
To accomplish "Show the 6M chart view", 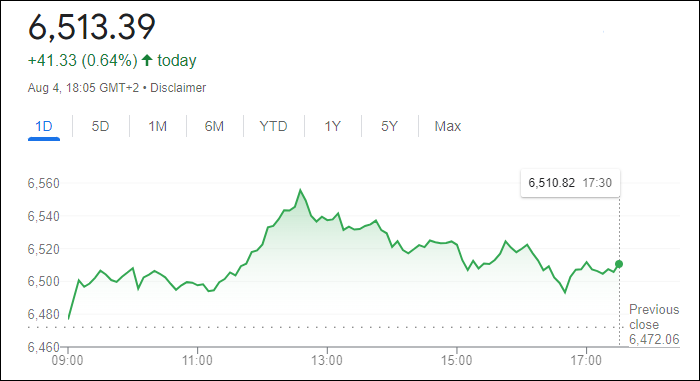I will pyautogui.click(x=214, y=126).
